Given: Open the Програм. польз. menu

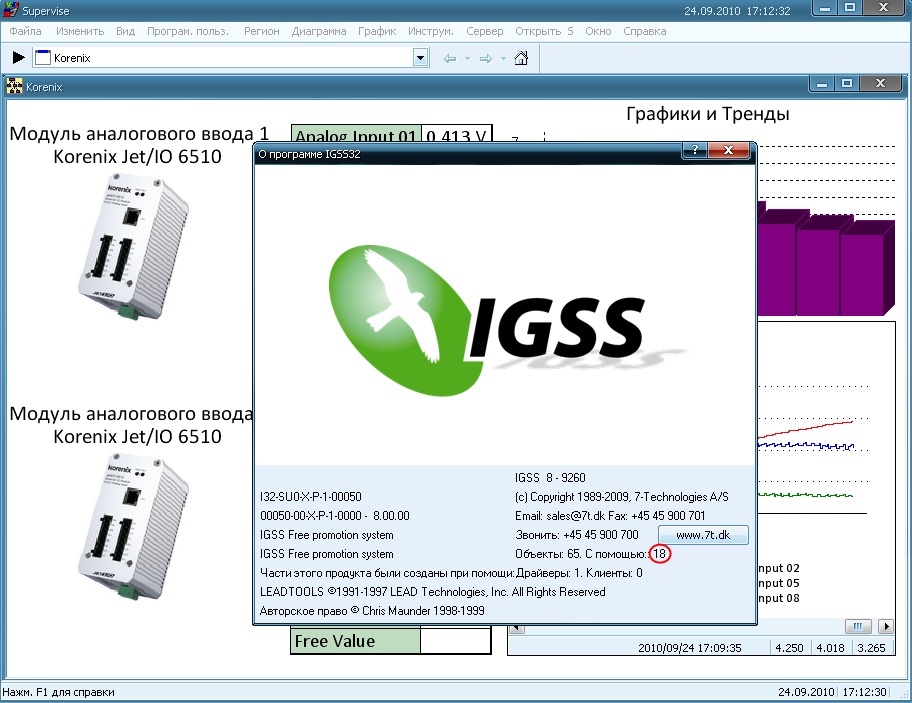Looking at the screenshot, I should 188,31.
